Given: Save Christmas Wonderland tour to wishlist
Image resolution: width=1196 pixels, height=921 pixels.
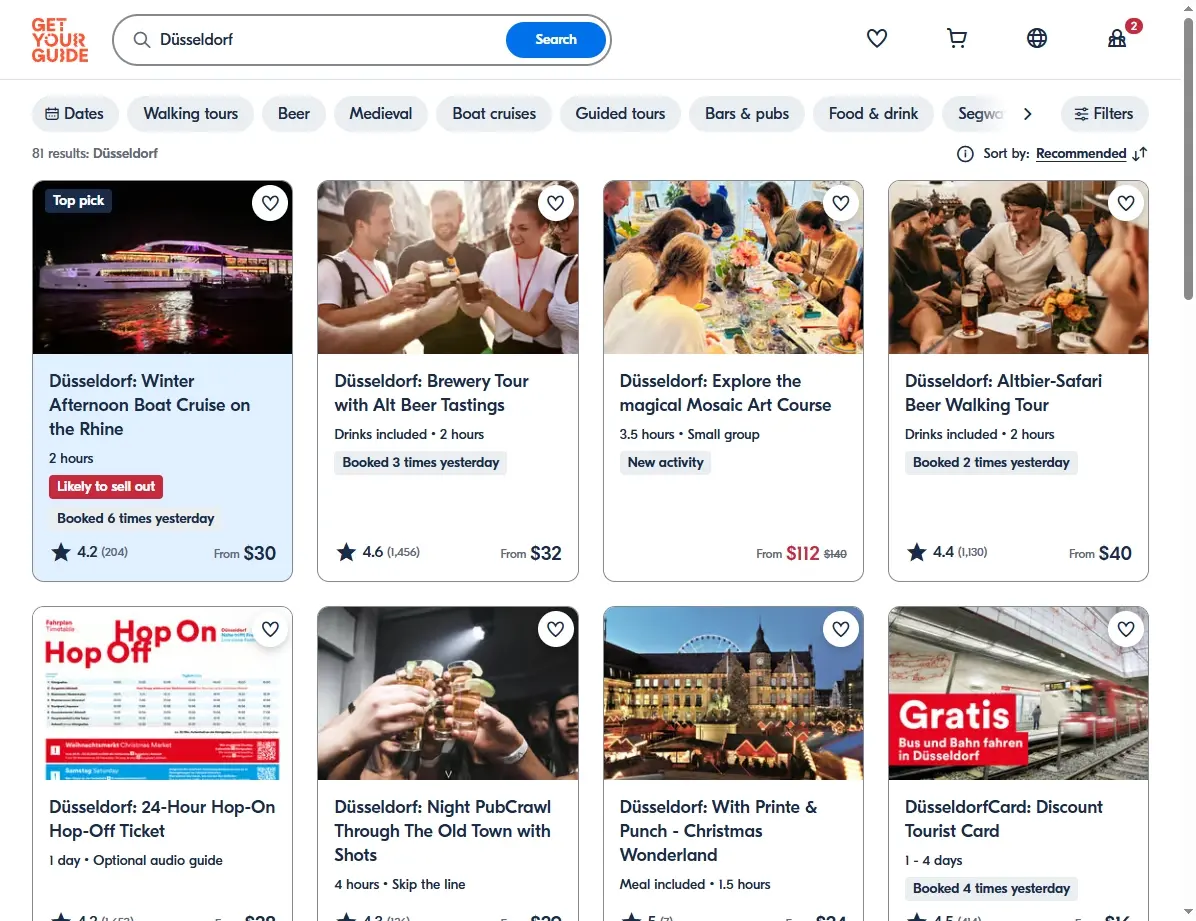Looking at the screenshot, I should 841,629.
